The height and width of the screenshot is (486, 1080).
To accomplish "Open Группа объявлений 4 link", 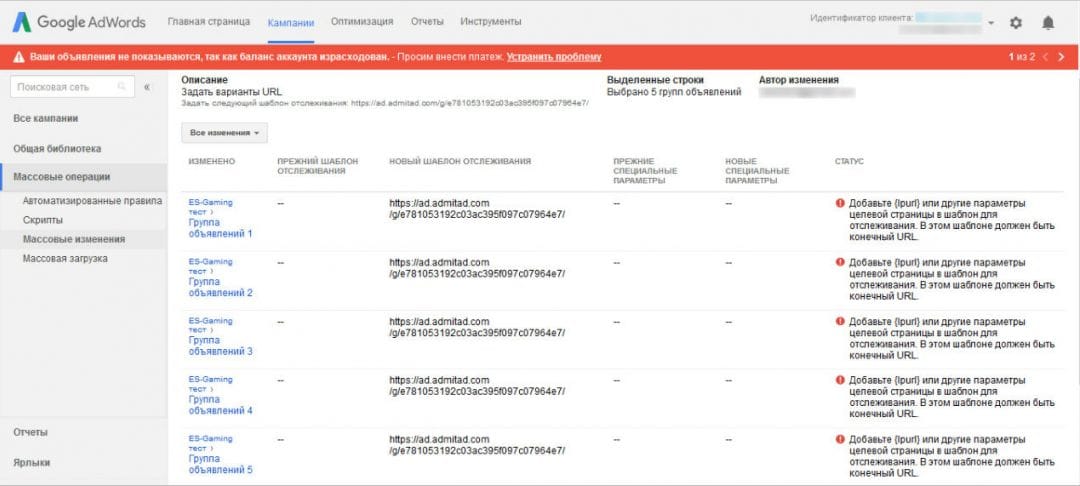I will (x=220, y=405).
